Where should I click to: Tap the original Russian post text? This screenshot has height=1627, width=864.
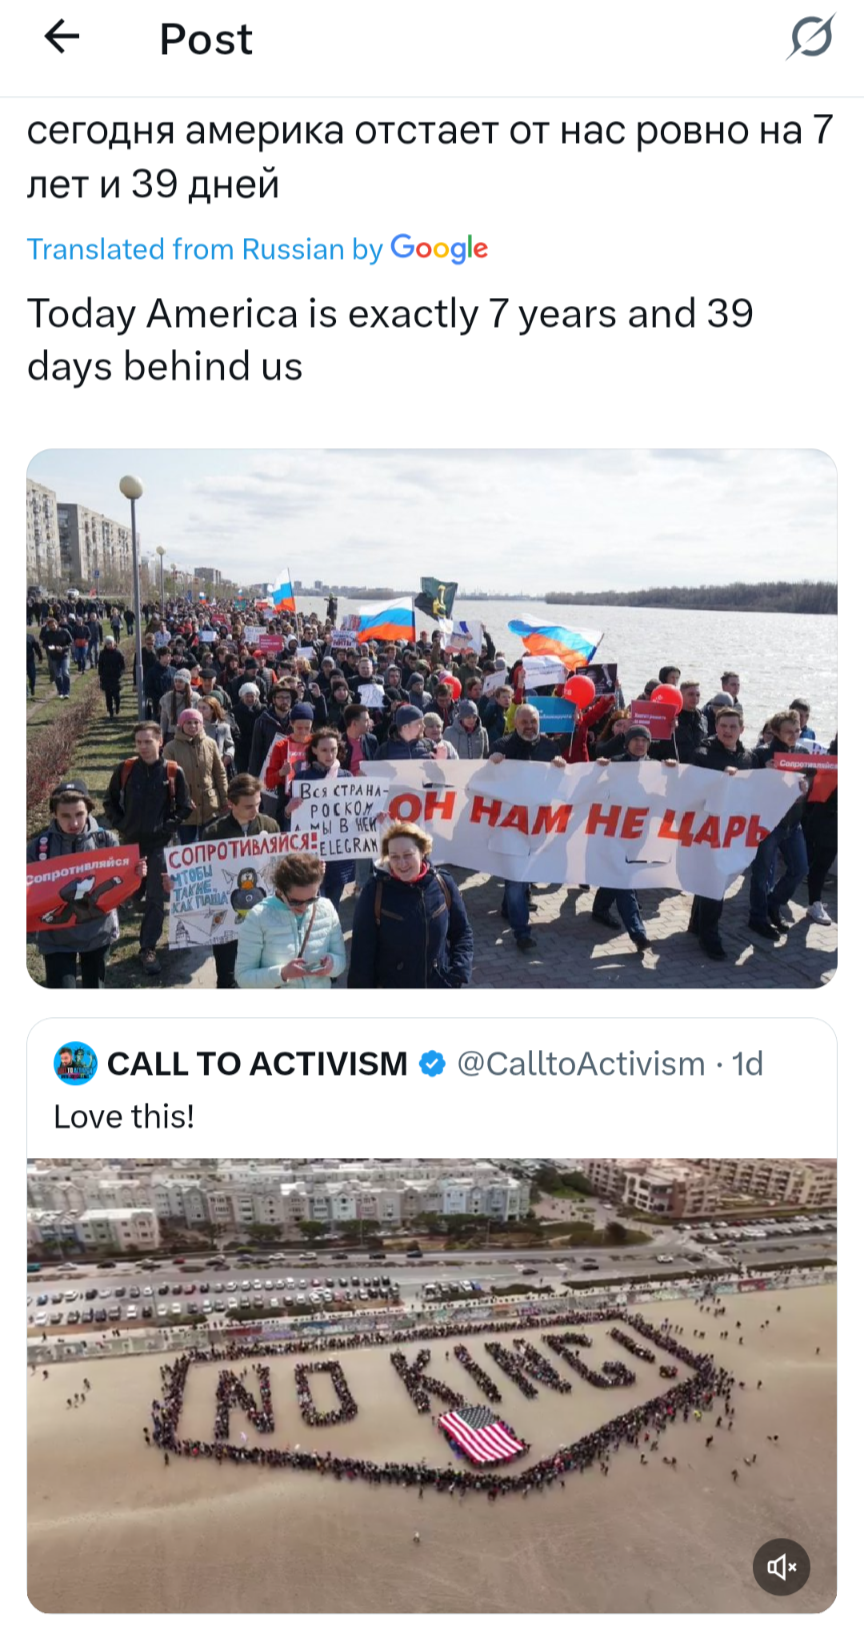tap(430, 157)
